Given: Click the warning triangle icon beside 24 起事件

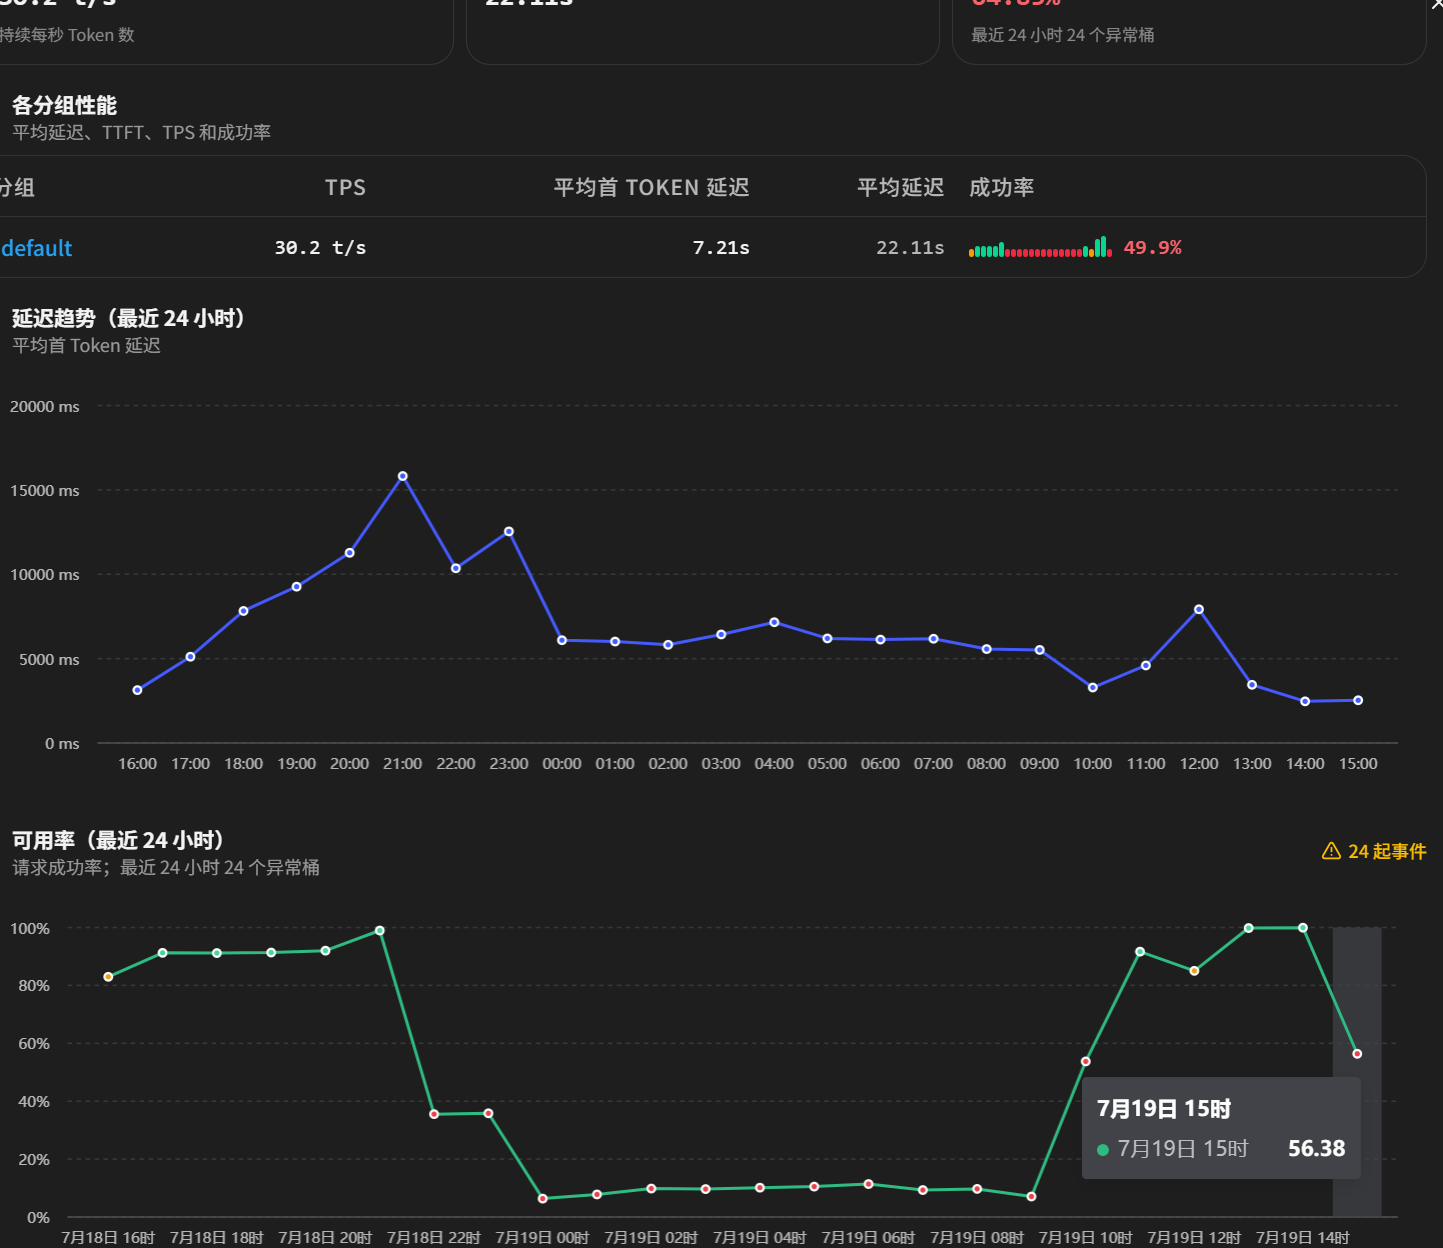Looking at the screenshot, I should 1331,851.
